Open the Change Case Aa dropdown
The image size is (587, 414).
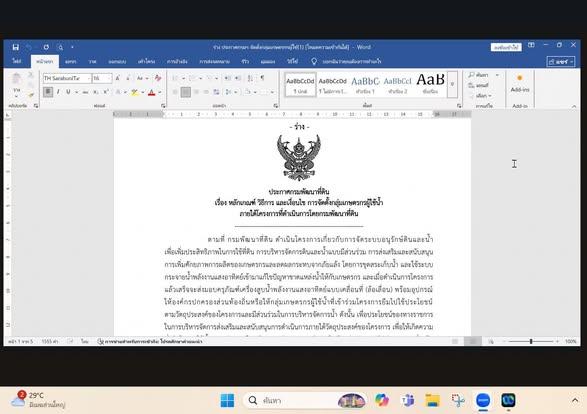pyautogui.click(x=142, y=78)
